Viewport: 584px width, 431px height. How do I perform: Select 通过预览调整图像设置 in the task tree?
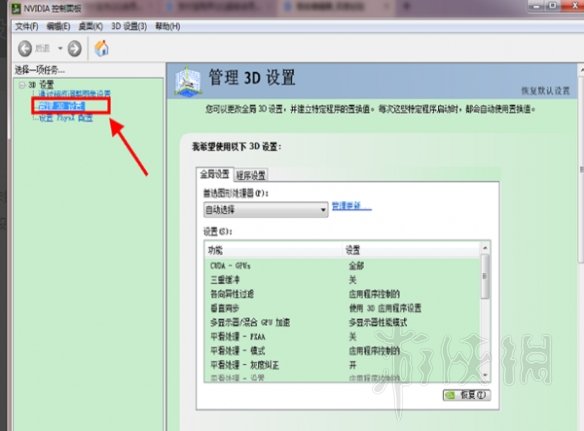74,93
